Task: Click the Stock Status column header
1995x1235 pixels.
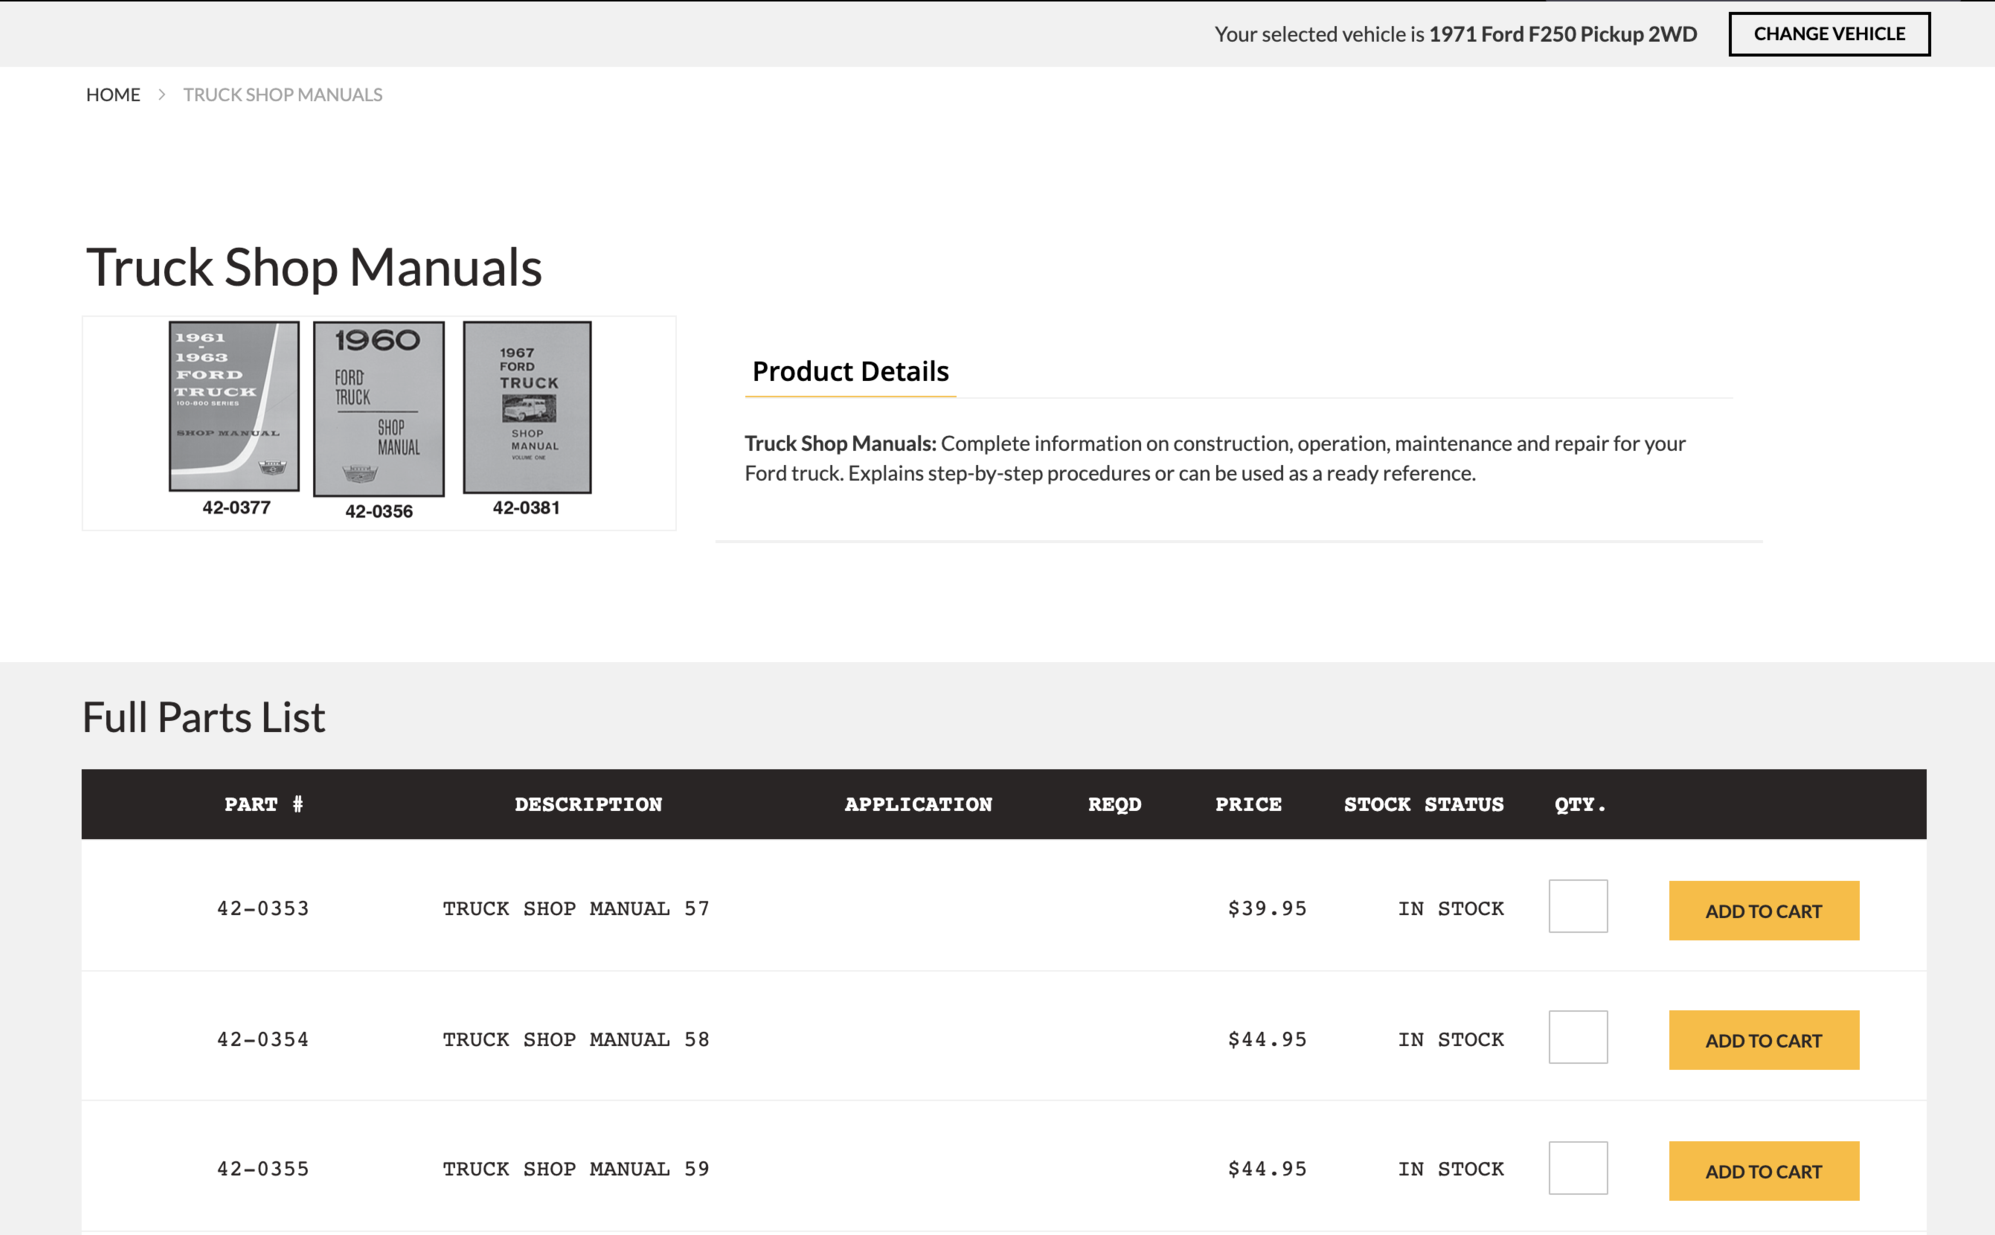Action: (1423, 804)
